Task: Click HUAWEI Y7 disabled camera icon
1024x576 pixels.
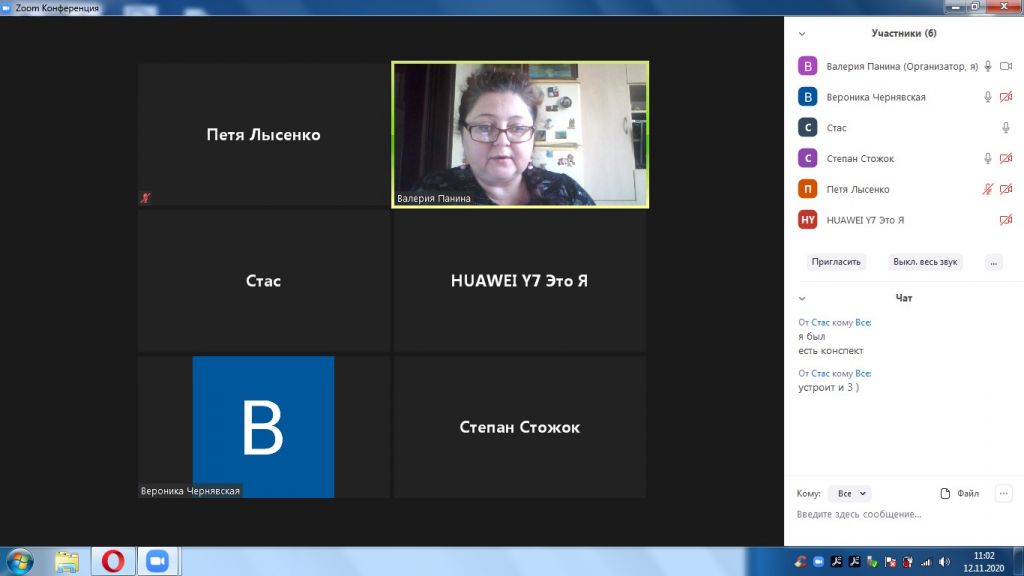Action: click(x=1006, y=220)
